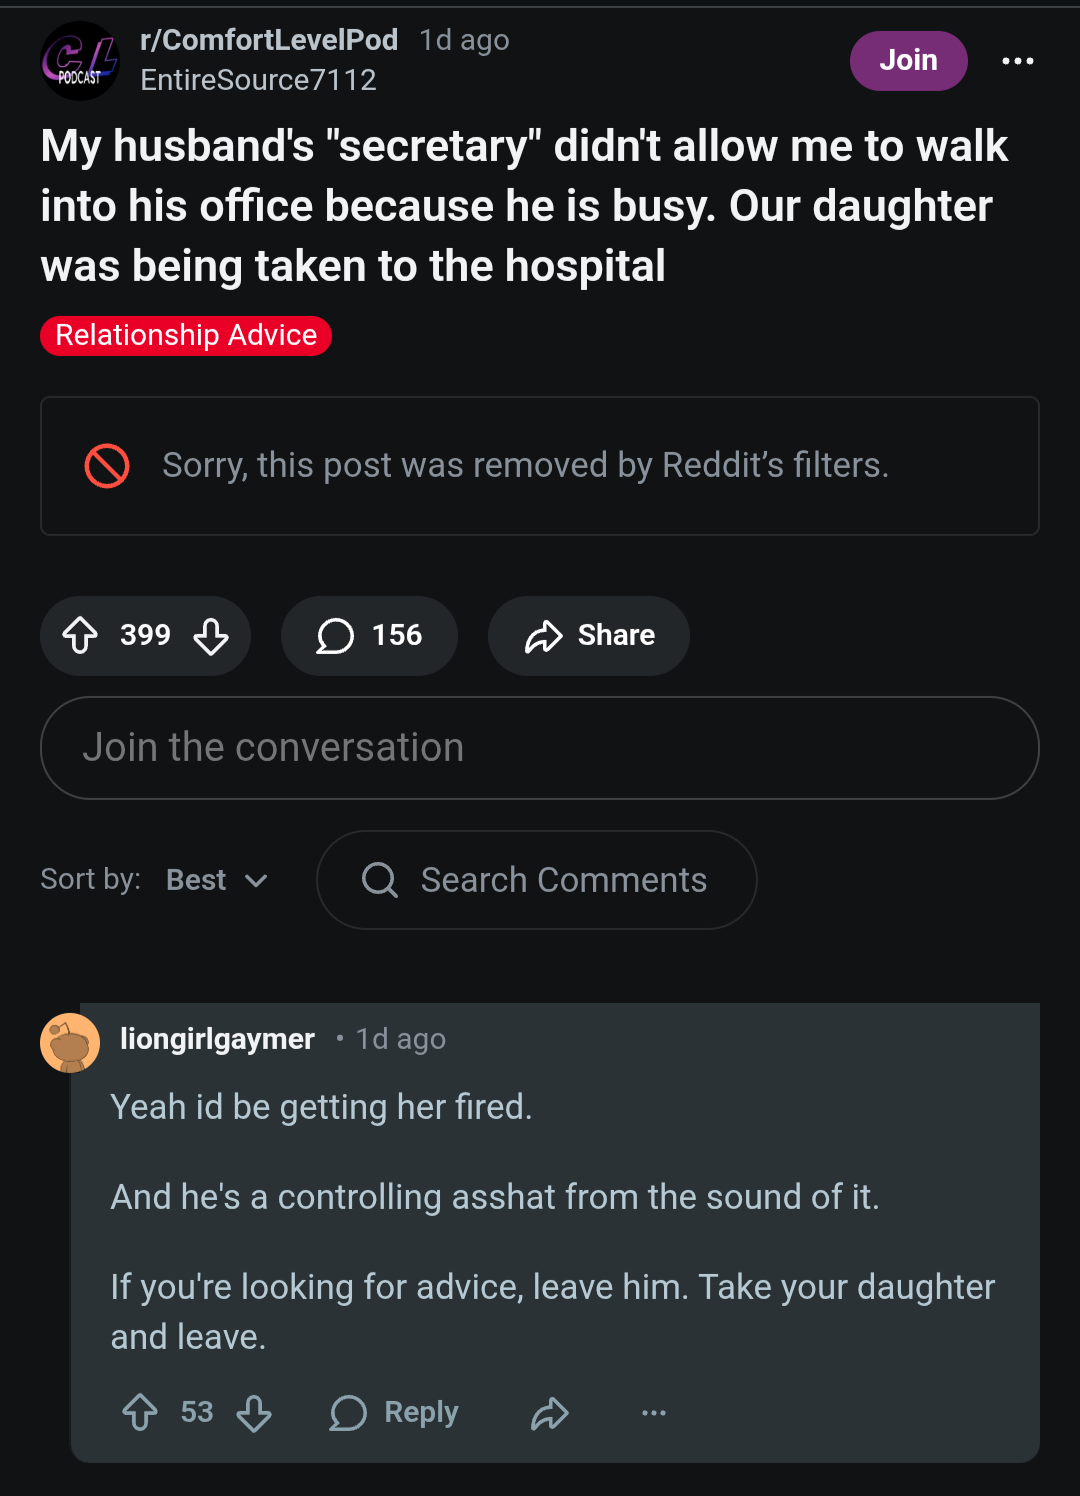The image size is (1080, 1496).
Task: Reply to liongirlgaymer's comment
Action: [x=394, y=1412]
